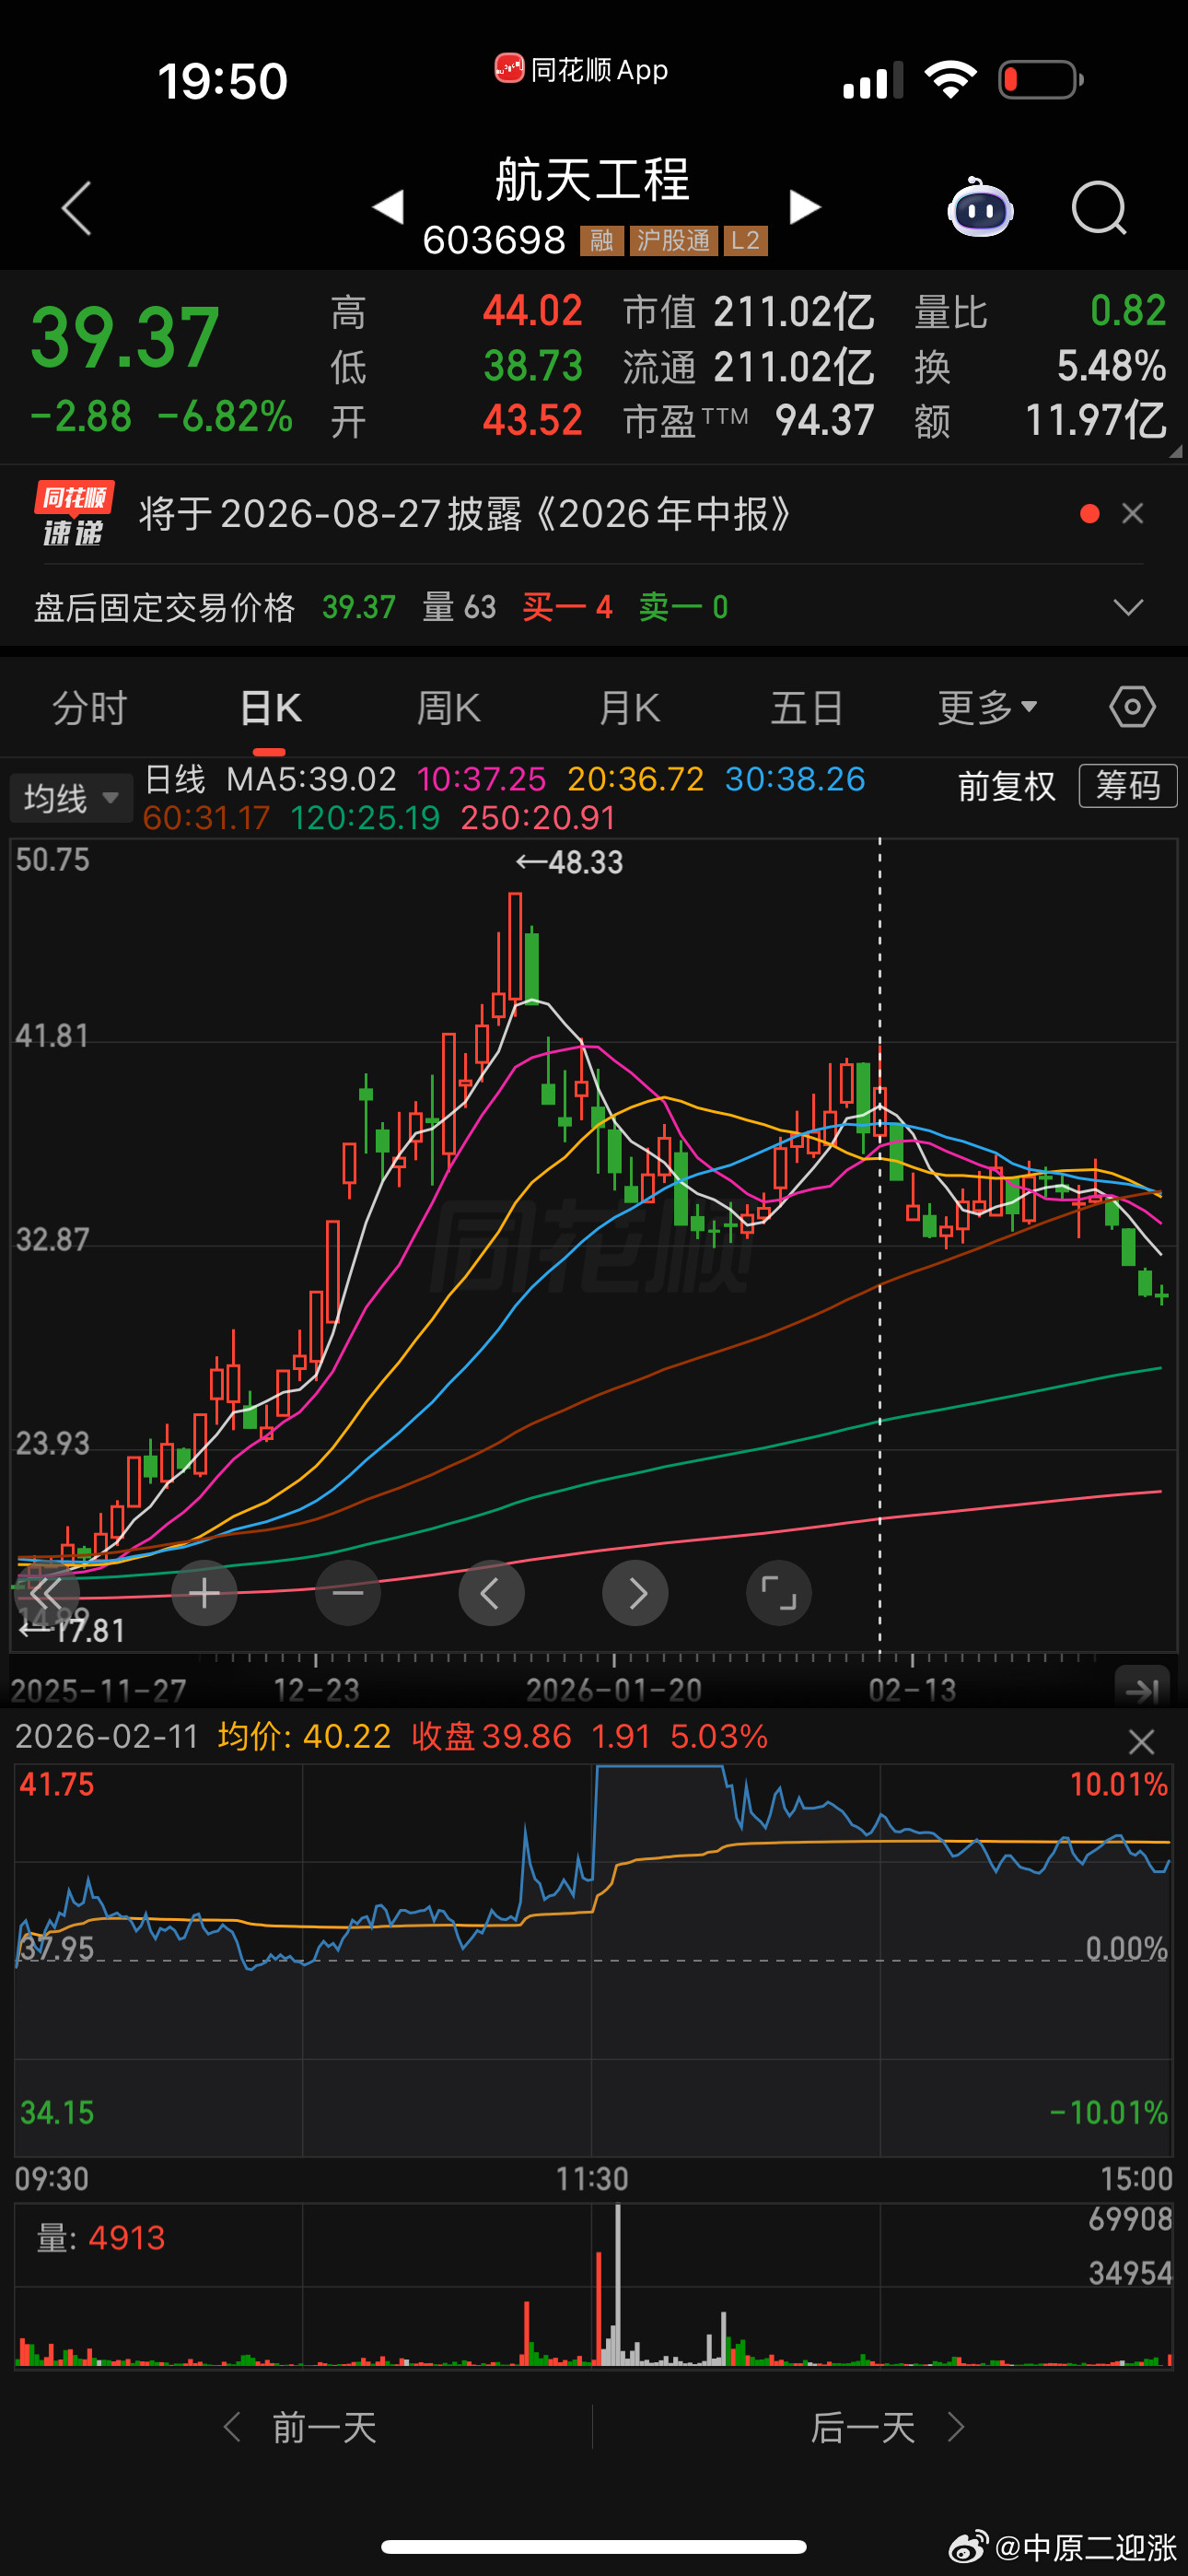Tap the 量: 4913 volume label
The image size is (1188, 2576).
pyautogui.click(x=101, y=2238)
